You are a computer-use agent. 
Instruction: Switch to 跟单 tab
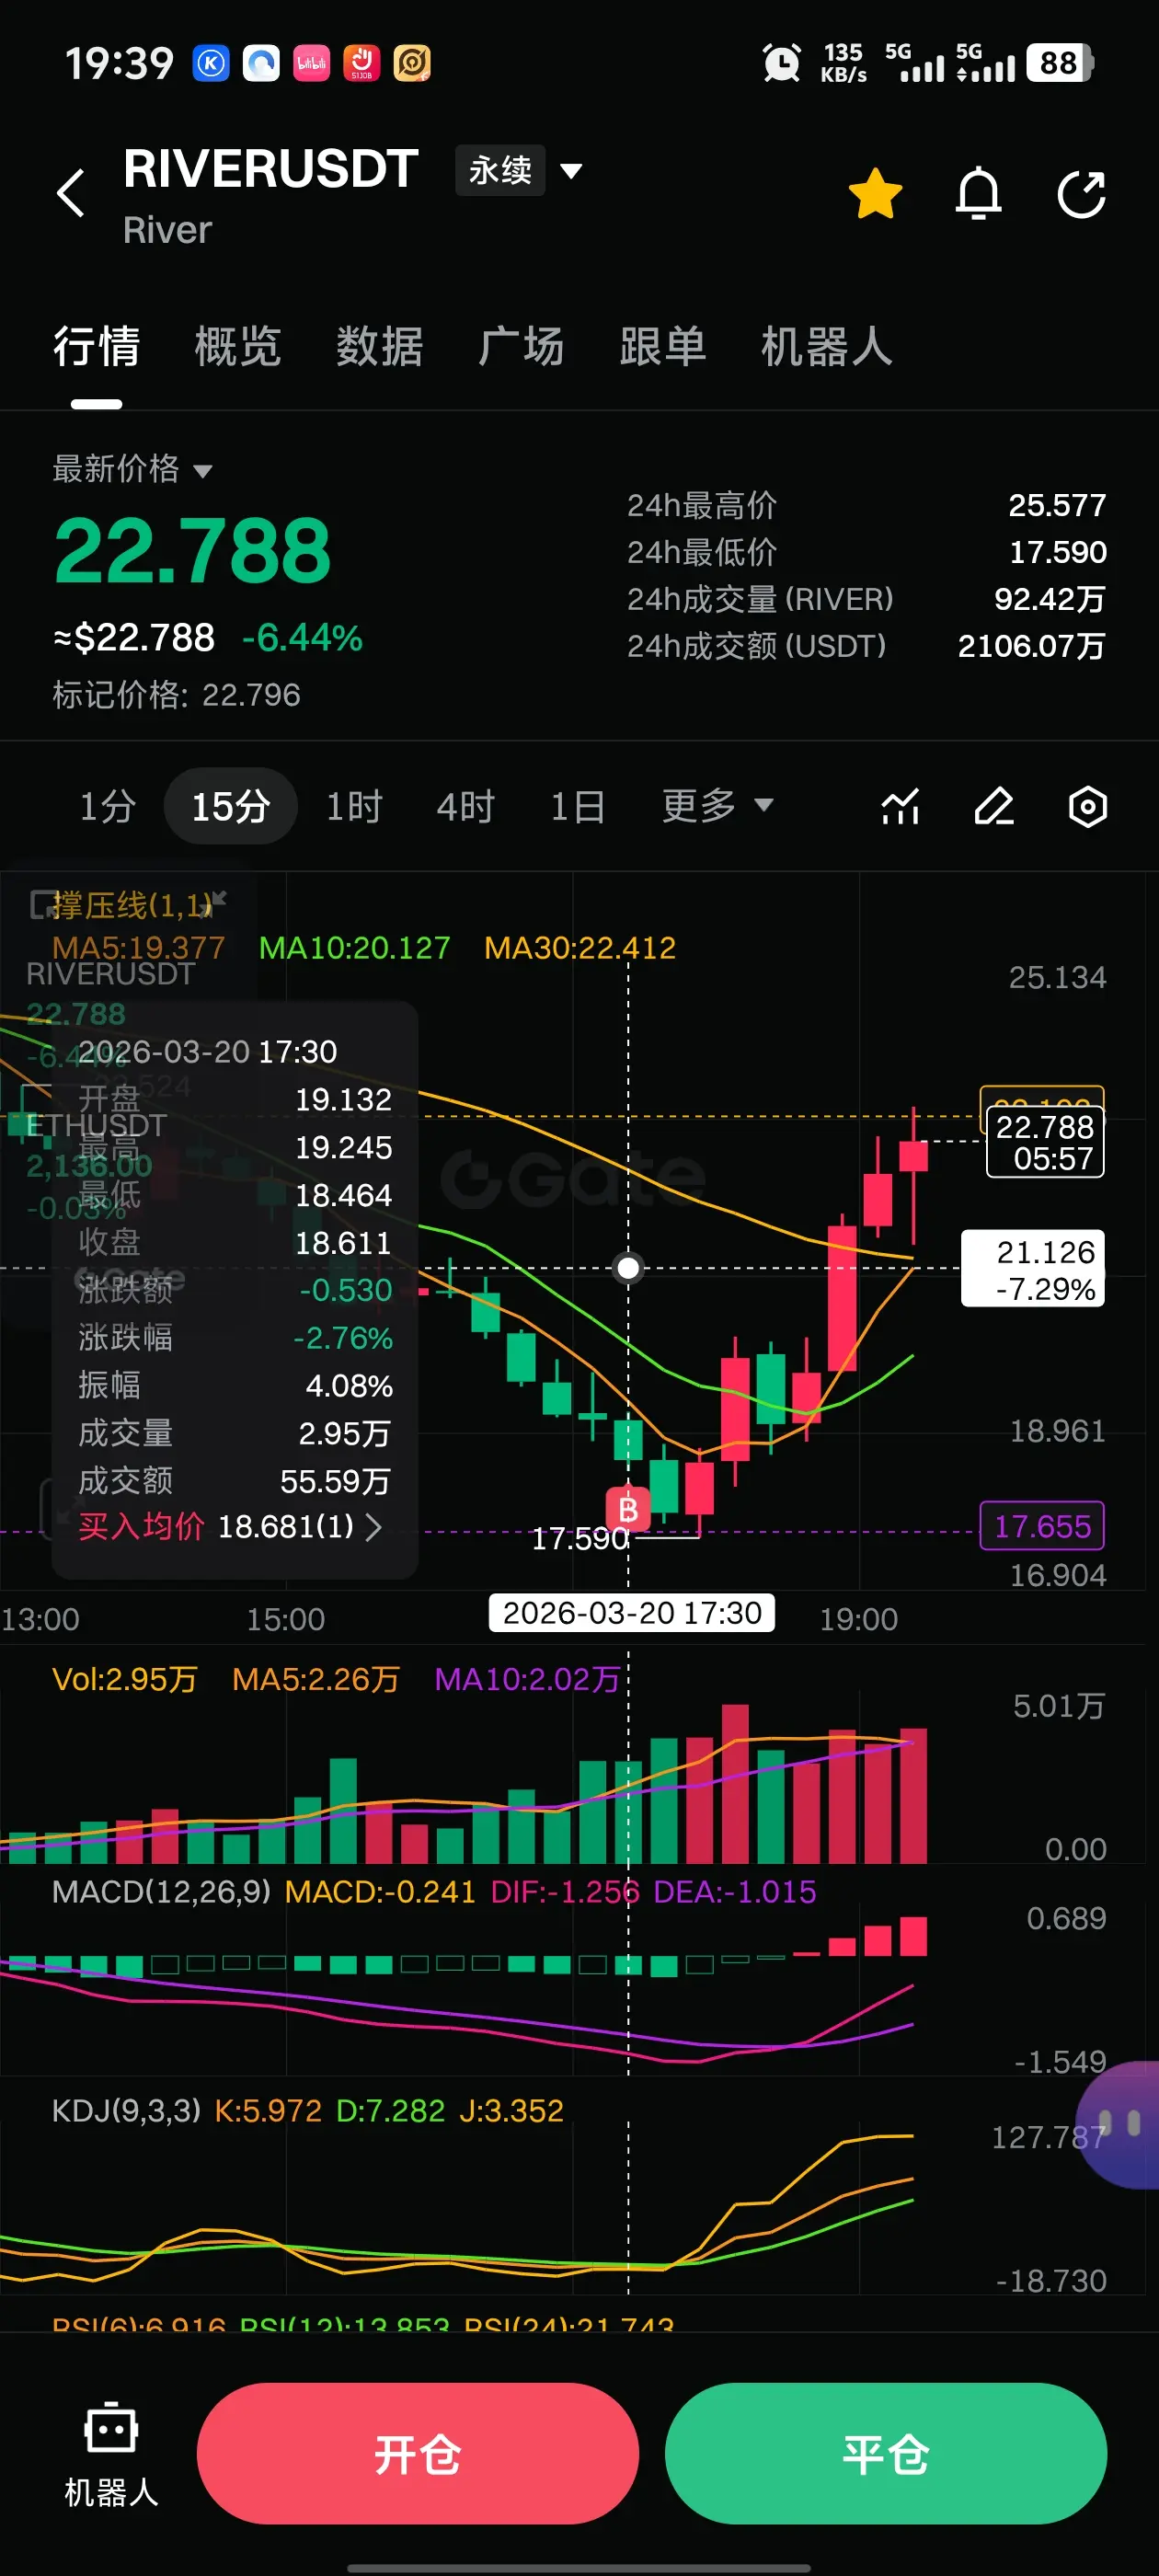click(x=662, y=347)
